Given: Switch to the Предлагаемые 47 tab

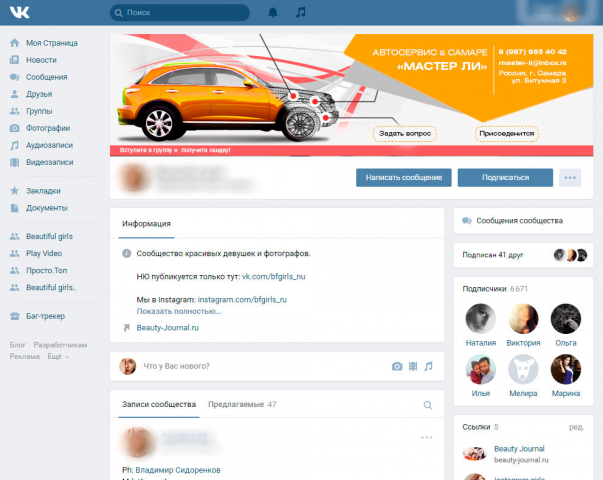Looking at the screenshot, I should tap(242, 404).
